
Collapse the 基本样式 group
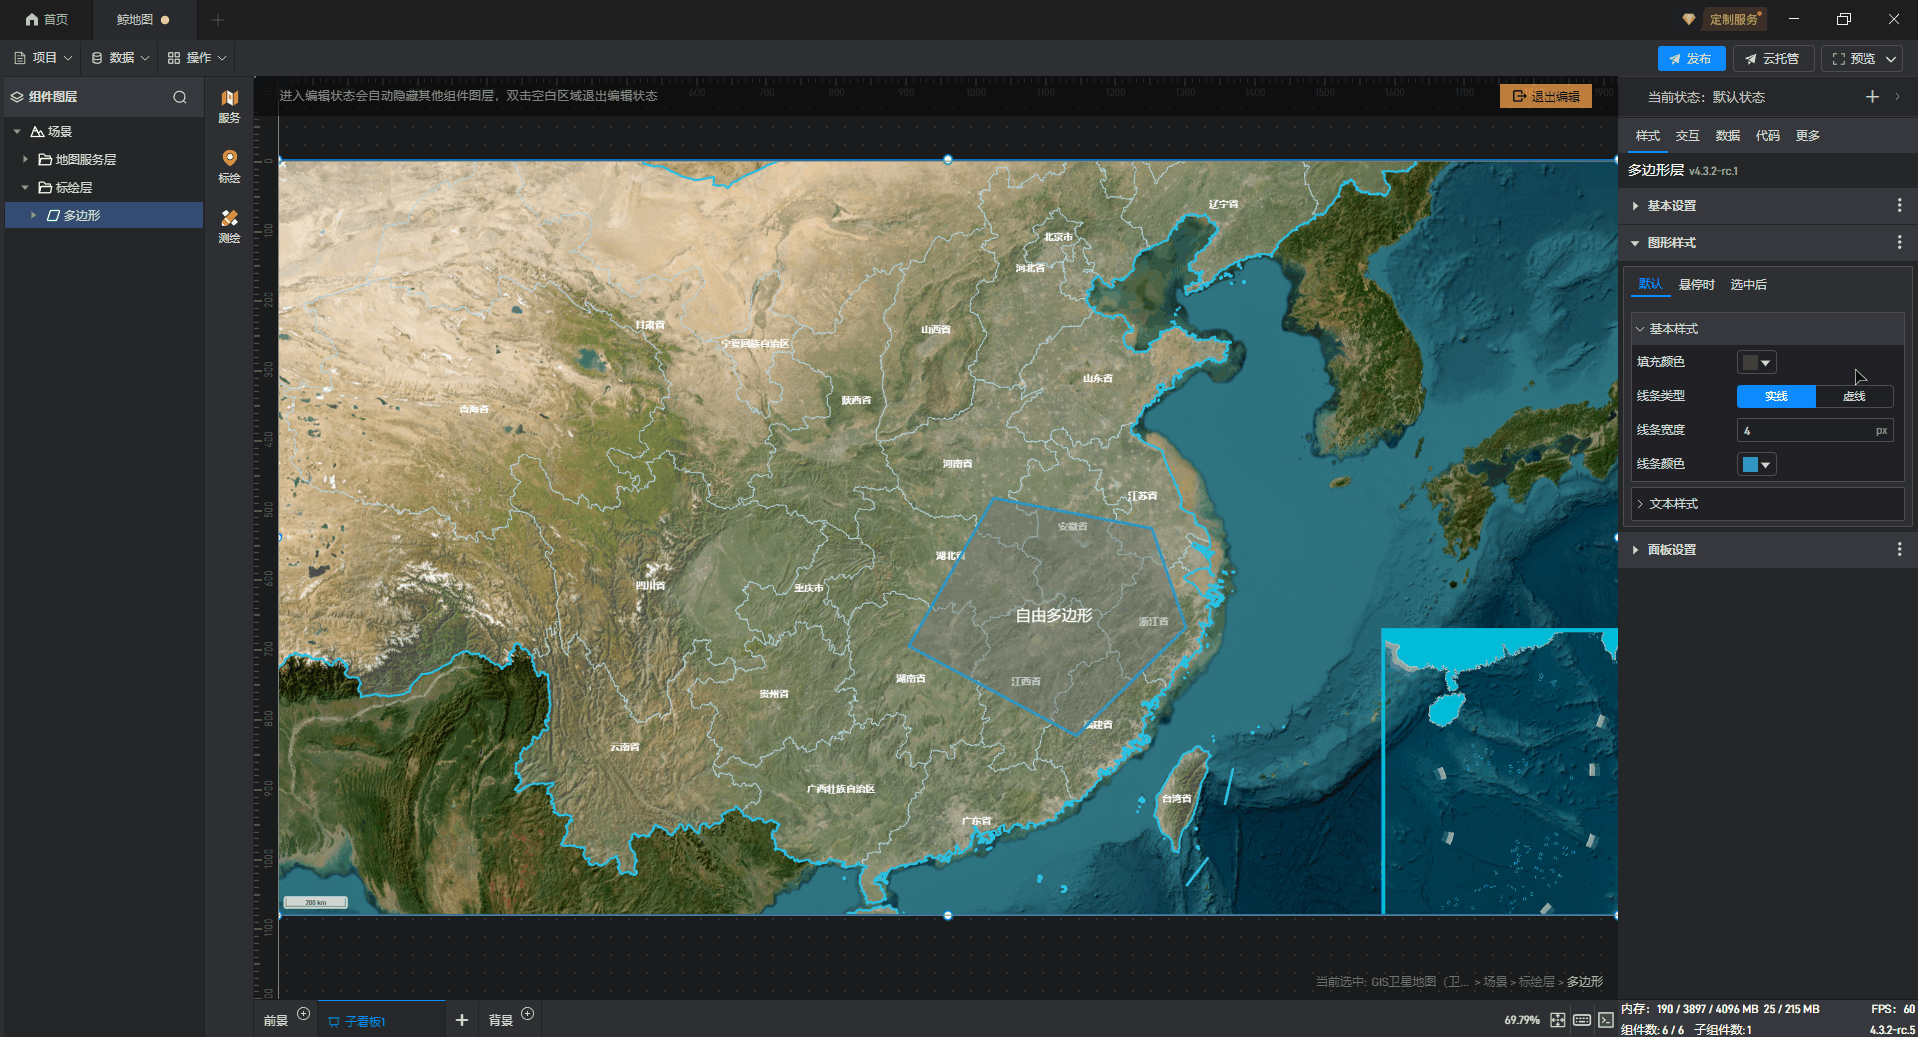[1640, 329]
